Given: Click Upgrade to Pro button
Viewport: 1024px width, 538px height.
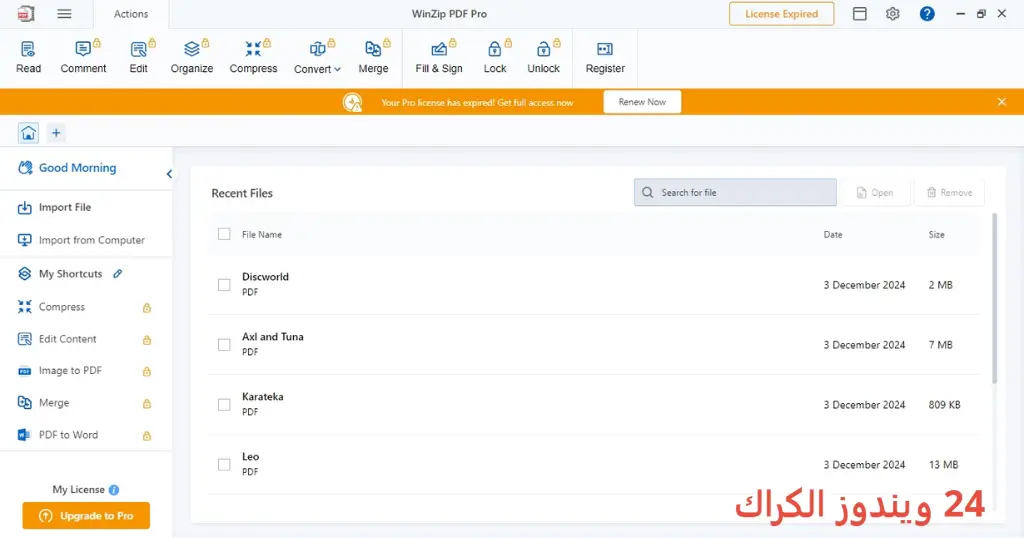Looking at the screenshot, I should coord(86,516).
